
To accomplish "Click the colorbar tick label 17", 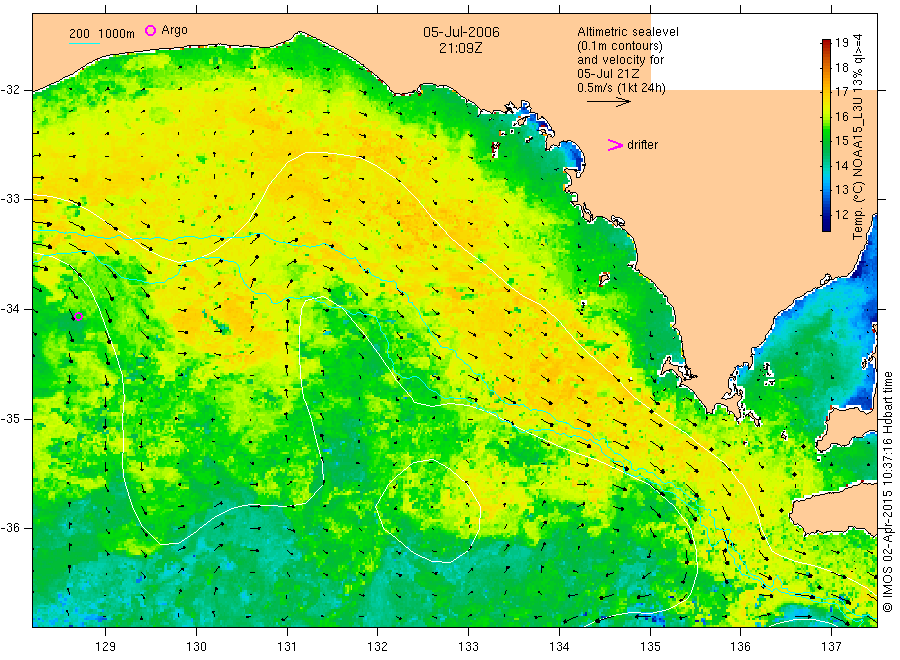I will tap(841, 92).
